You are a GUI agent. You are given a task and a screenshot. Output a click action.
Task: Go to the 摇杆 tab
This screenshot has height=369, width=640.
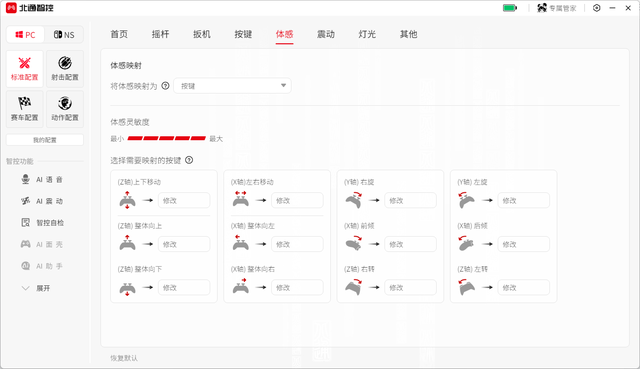160,34
